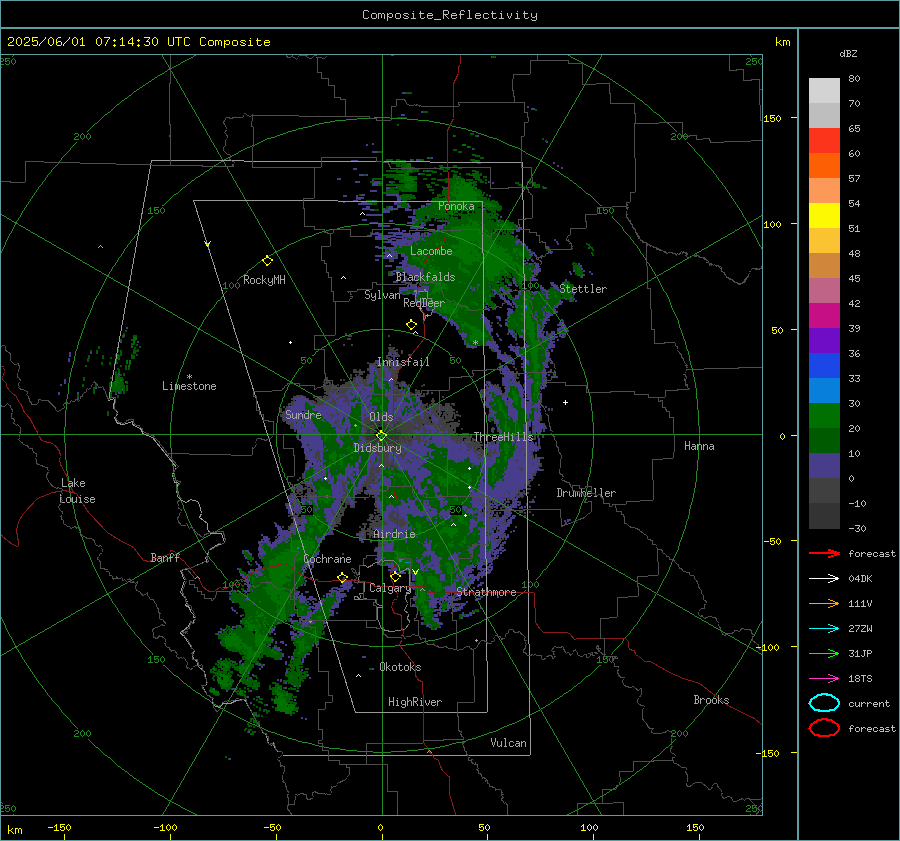Image resolution: width=900 pixels, height=841 pixels.
Task: Select the 65 dBZ red color swatch
Action: 824,140
